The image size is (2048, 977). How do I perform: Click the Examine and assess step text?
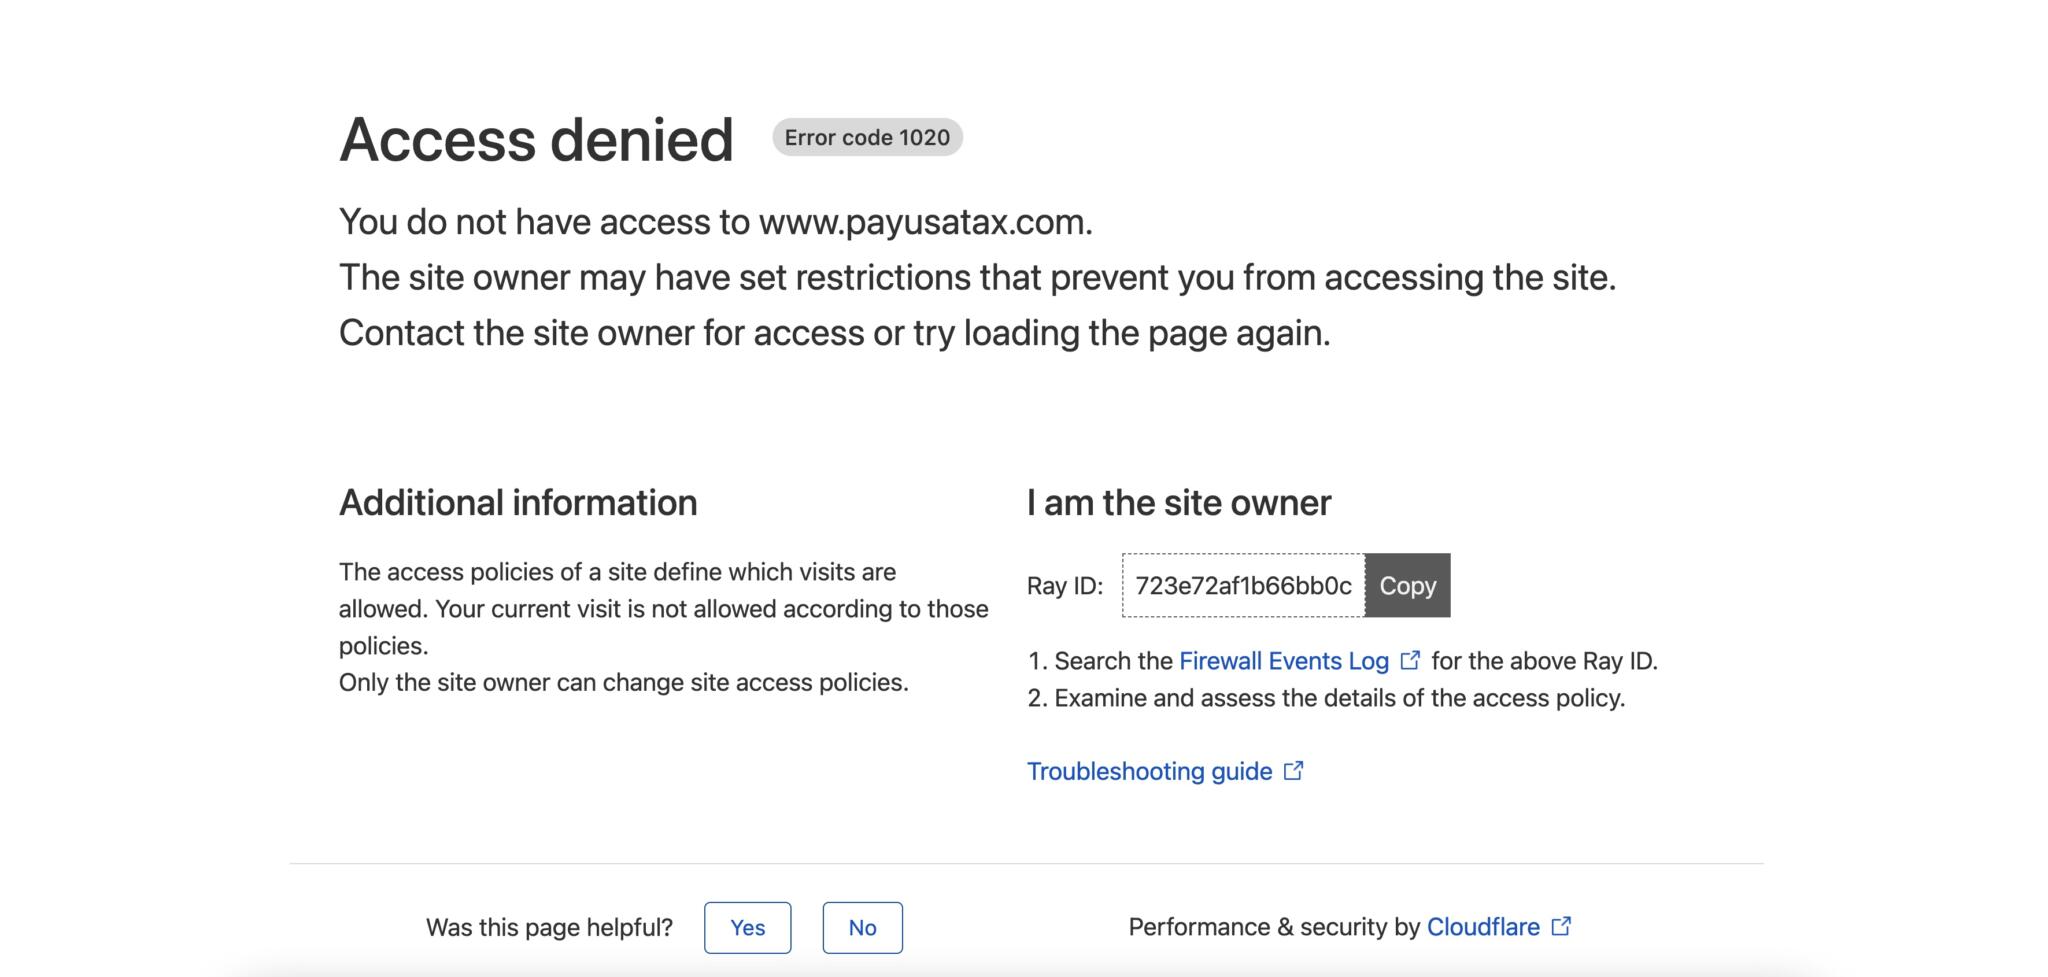(x=1339, y=698)
